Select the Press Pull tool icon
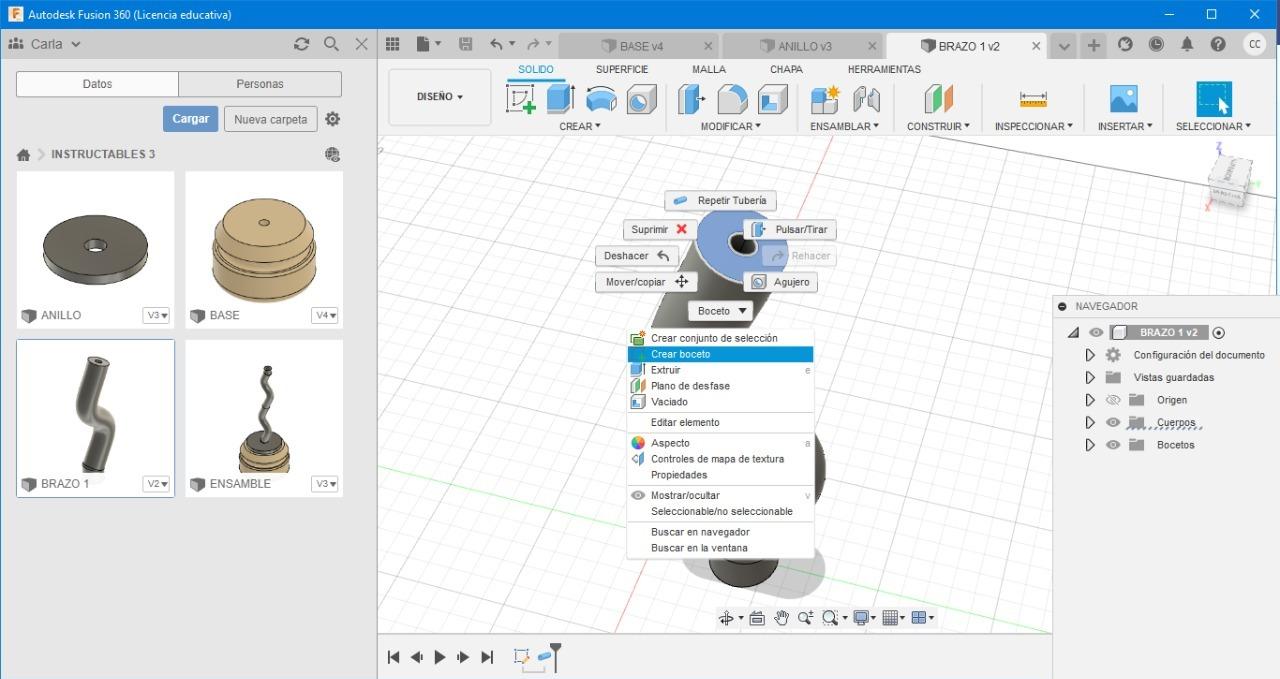 click(x=691, y=99)
